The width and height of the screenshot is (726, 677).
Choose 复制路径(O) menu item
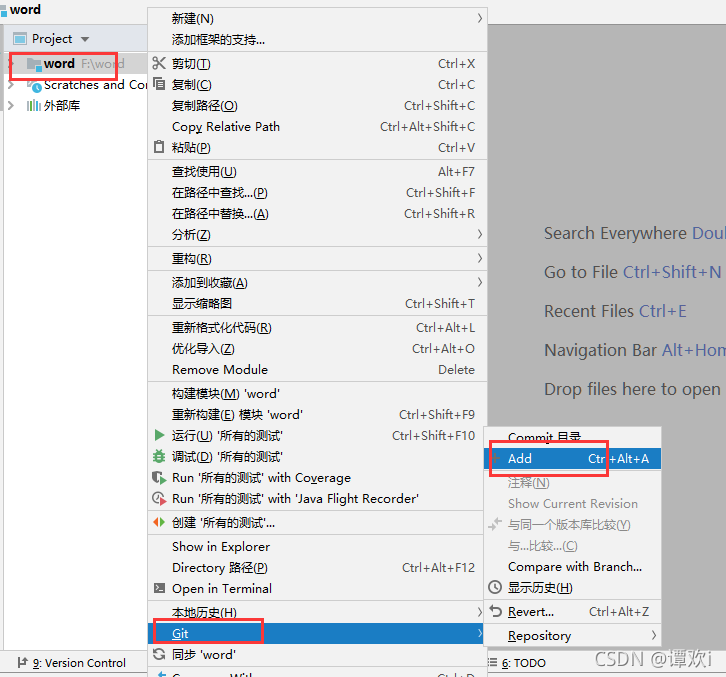pyautogui.click(x=317, y=106)
